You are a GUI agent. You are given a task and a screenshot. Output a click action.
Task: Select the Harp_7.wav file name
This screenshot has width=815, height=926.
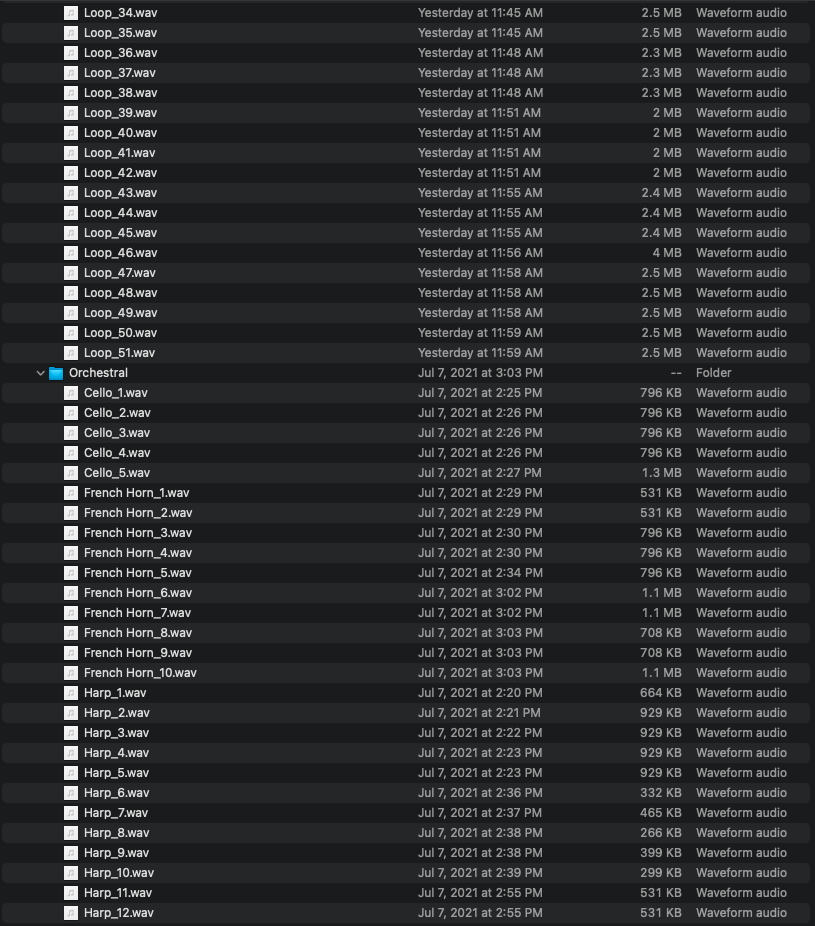pos(116,813)
